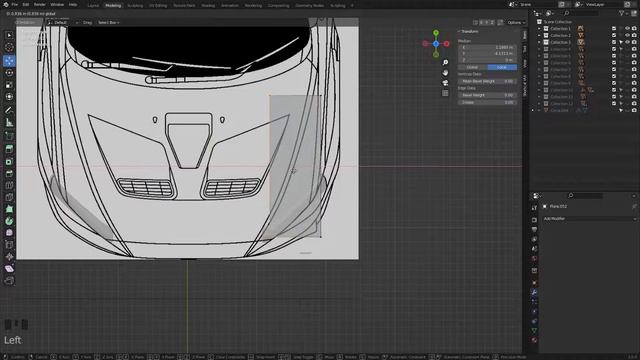Select the Extrude Region tool
The width and height of the screenshot is (640, 360).
tap(9, 149)
